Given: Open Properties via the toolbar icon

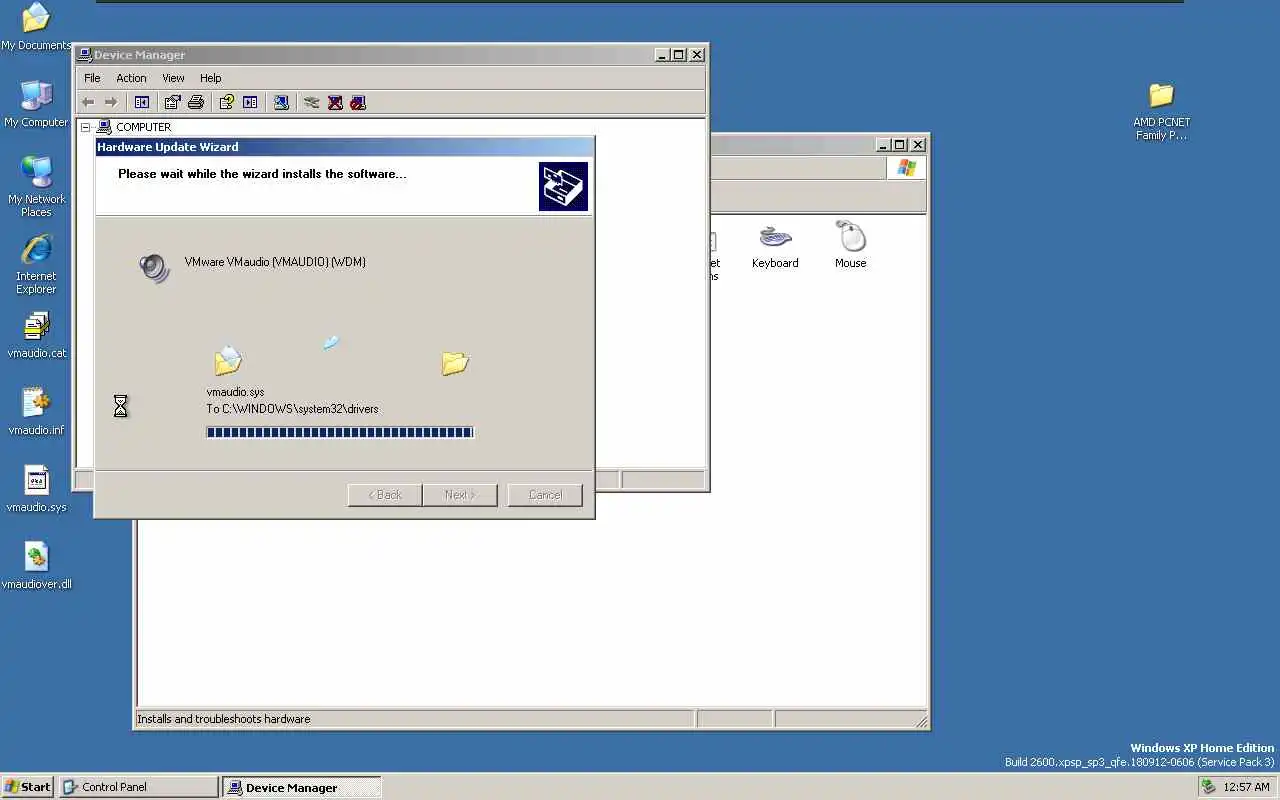Looking at the screenshot, I should 173,102.
